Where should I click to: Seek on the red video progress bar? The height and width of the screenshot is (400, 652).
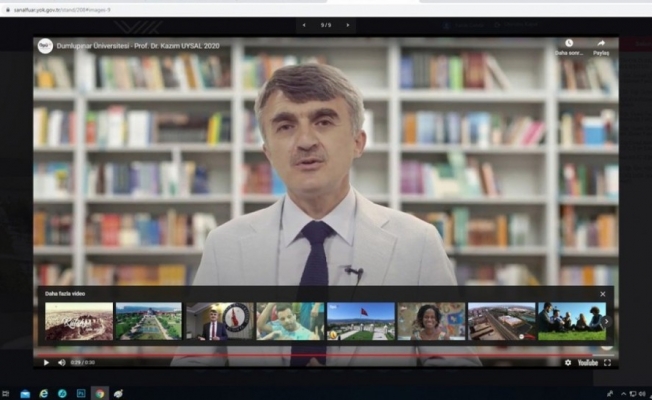coord(300,353)
